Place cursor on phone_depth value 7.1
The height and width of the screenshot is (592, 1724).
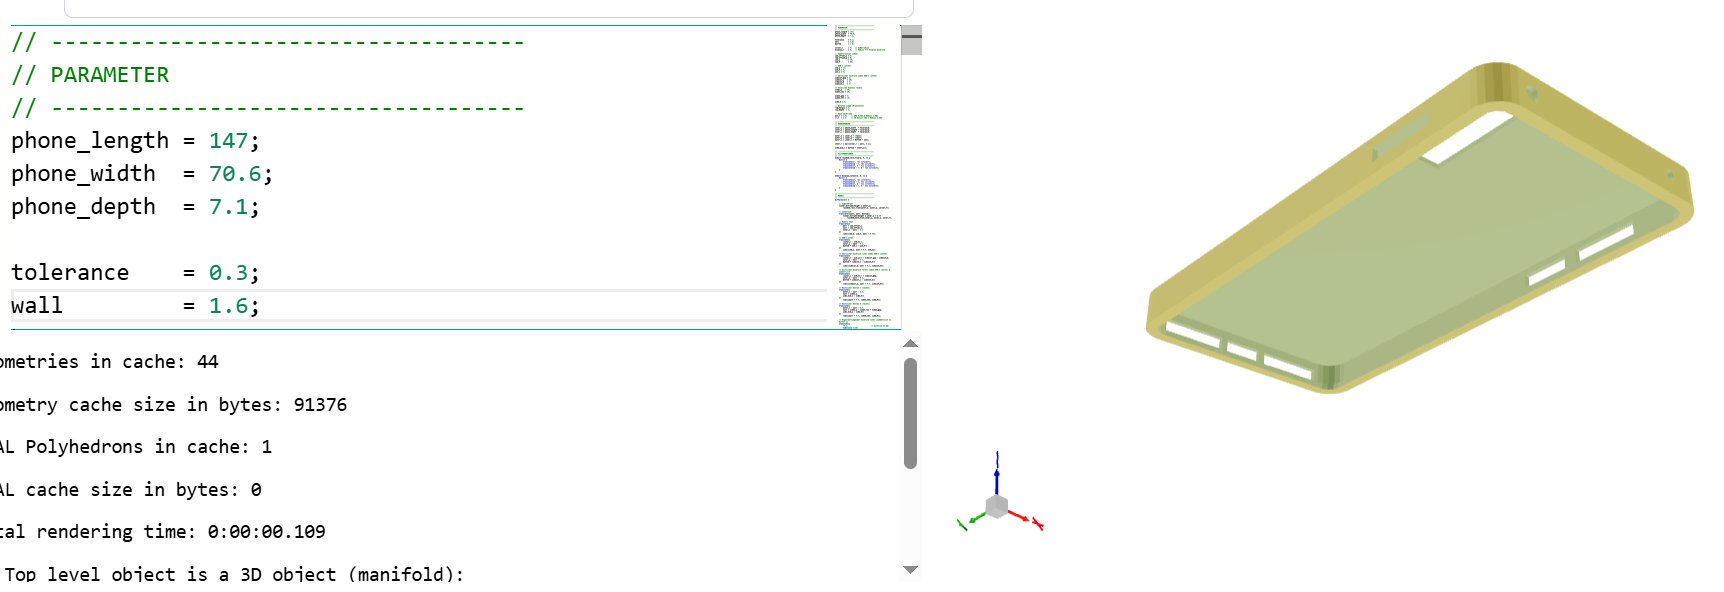(228, 207)
